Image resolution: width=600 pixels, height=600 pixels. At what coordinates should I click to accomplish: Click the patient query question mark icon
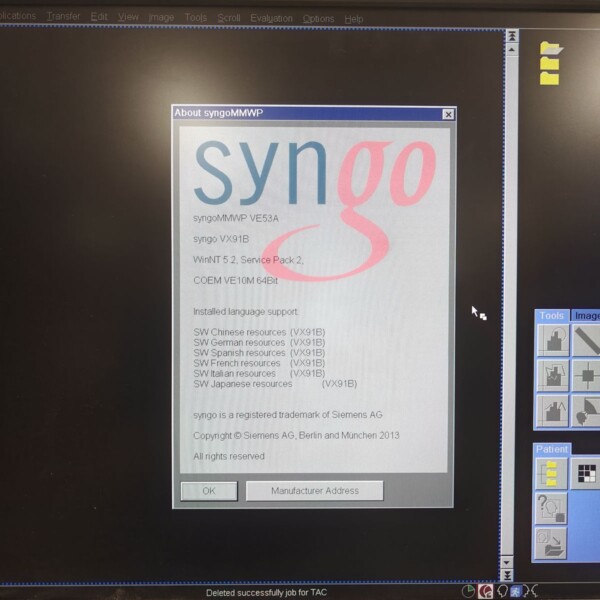(551, 508)
